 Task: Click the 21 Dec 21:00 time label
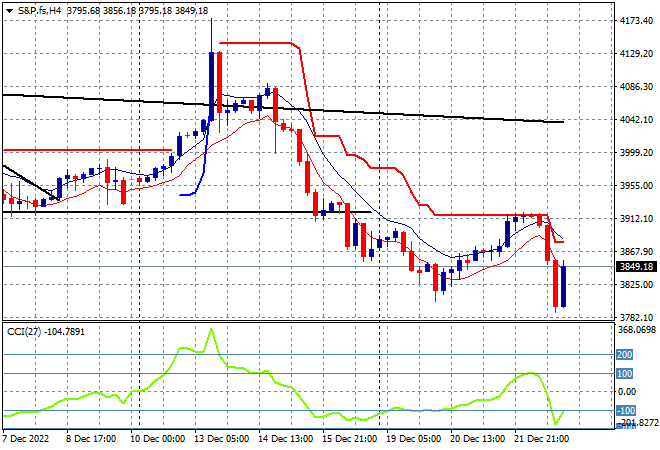tap(542, 439)
